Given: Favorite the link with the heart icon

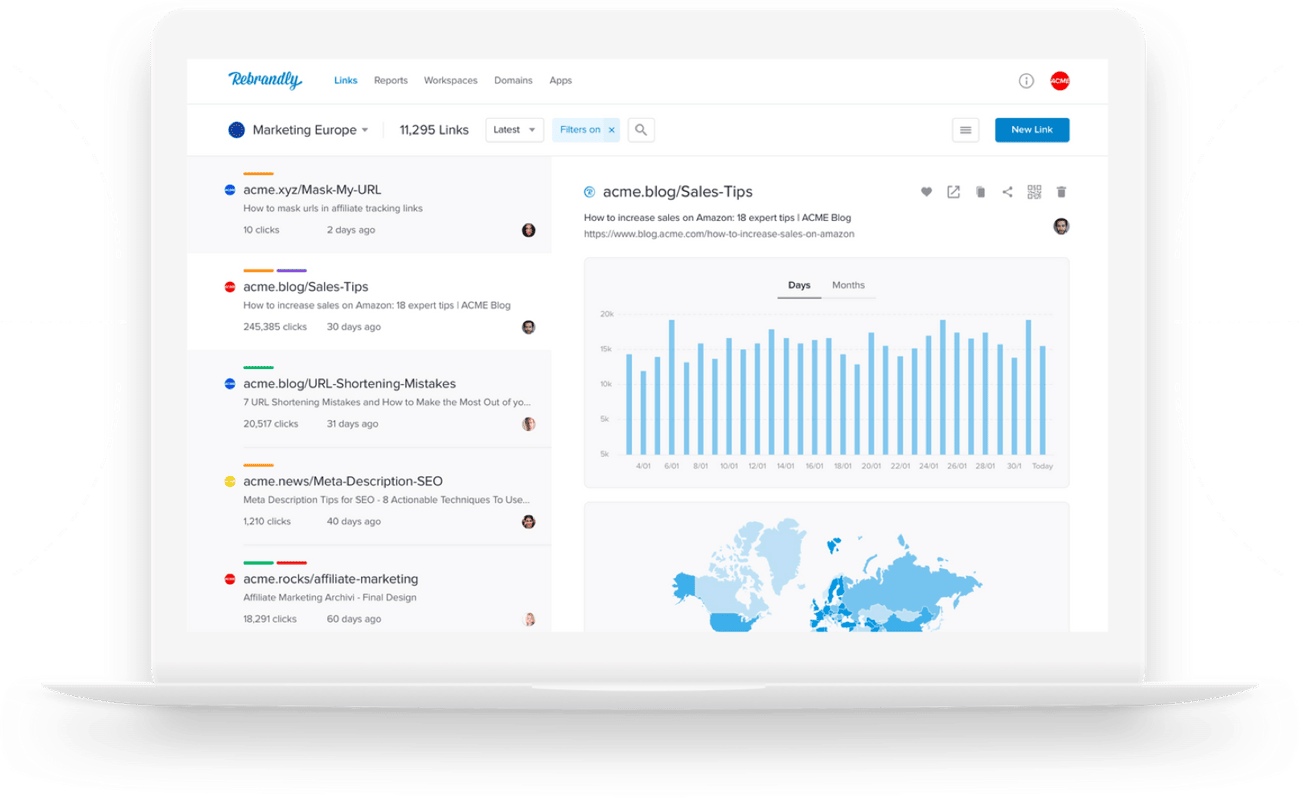Looking at the screenshot, I should pyautogui.click(x=926, y=192).
